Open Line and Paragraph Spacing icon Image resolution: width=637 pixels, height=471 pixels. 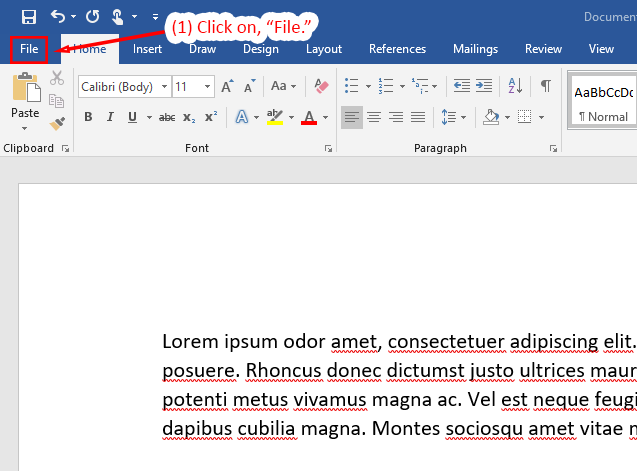(x=449, y=117)
